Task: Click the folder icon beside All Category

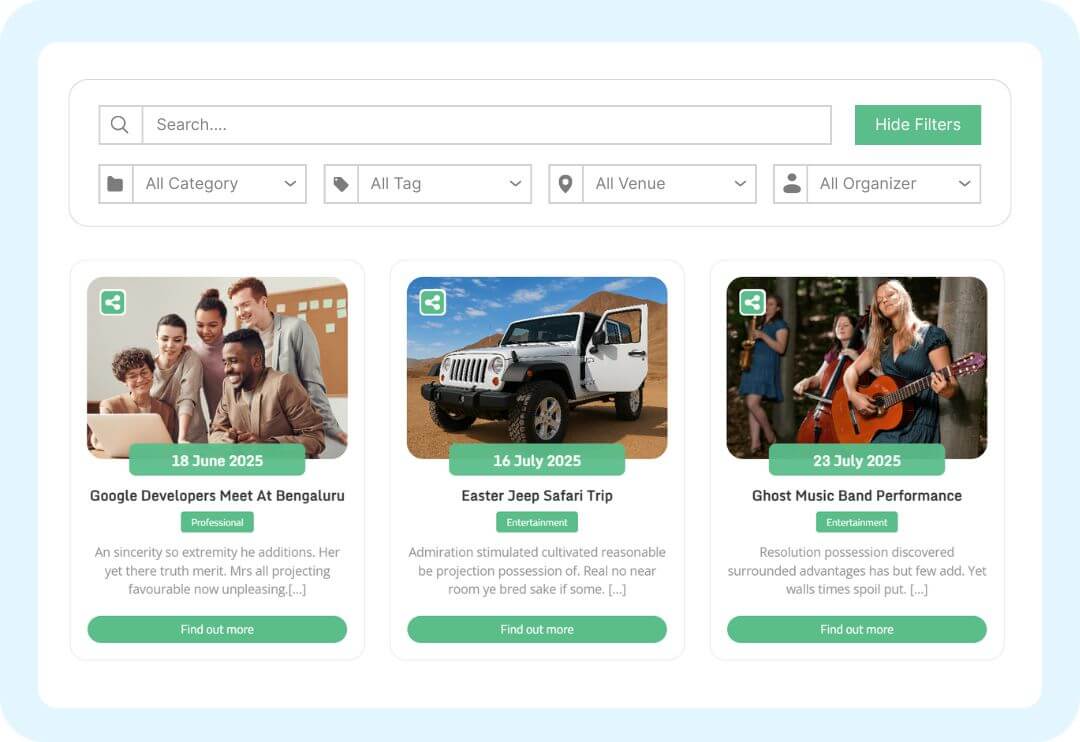Action: [x=116, y=184]
